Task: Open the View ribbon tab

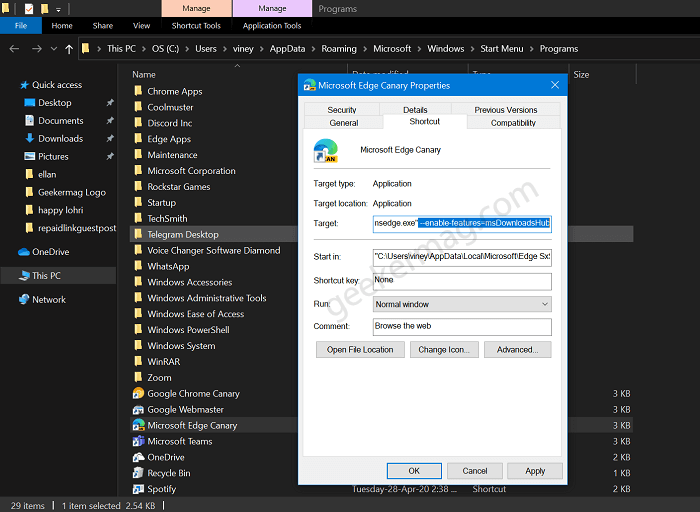Action: (142, 25)
